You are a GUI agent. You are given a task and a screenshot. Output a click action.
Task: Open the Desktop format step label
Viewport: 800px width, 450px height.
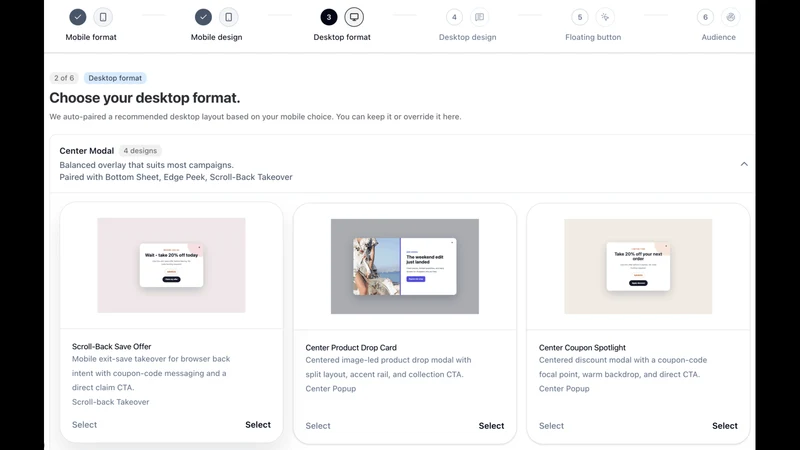tap(342, 37)
